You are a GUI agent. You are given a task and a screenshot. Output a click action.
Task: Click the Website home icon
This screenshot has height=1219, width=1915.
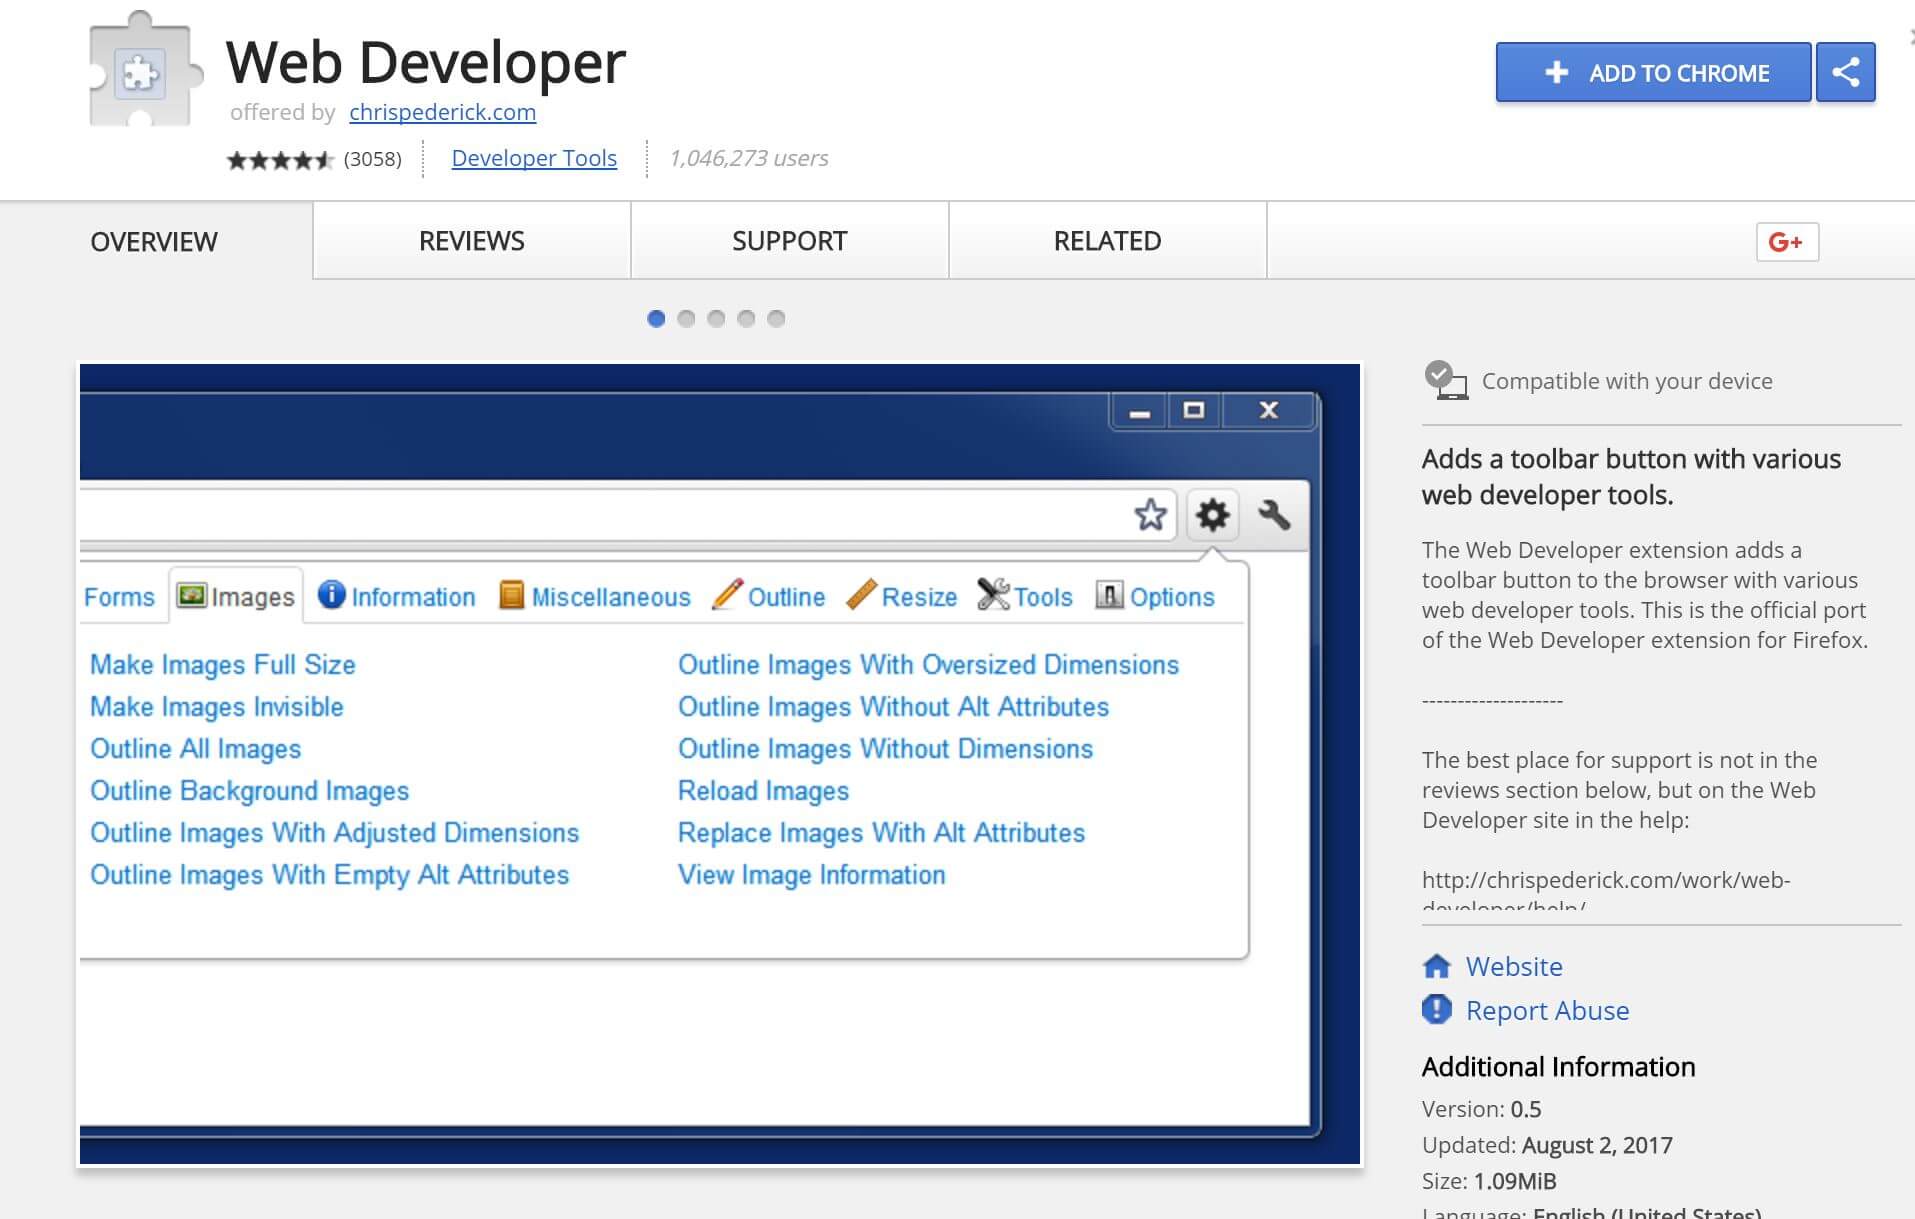[x=1437, y=966]
